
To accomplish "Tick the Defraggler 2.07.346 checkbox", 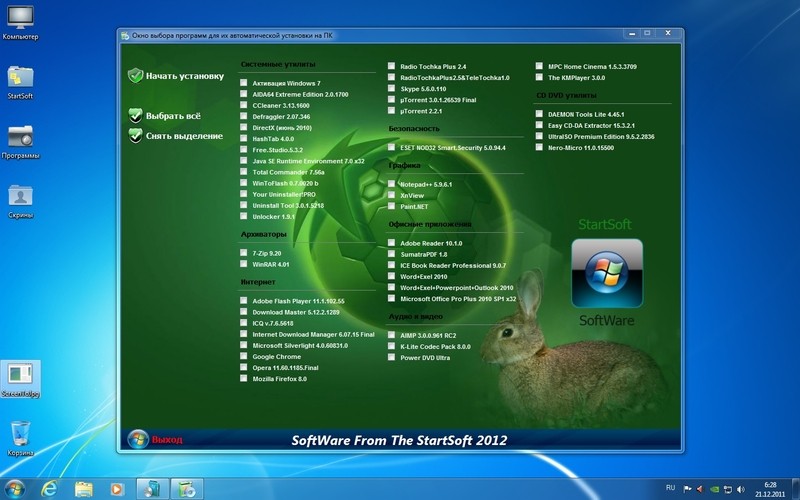I will [x=243, y=116].
